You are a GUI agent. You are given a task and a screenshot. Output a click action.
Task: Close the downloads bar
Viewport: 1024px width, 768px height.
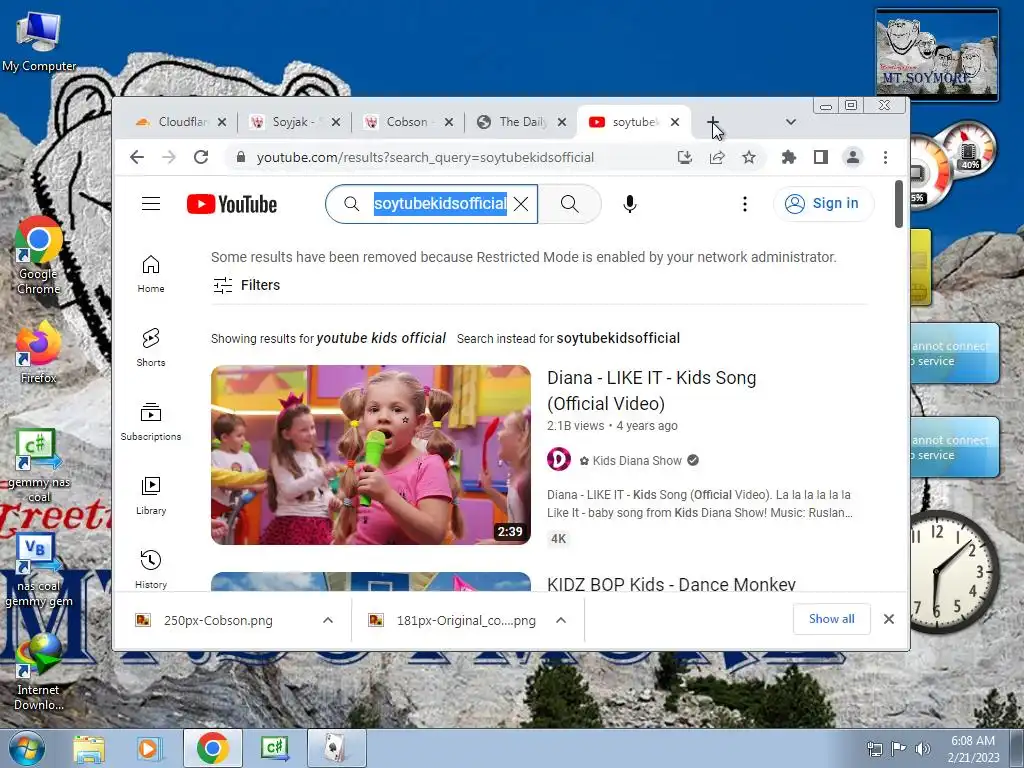(x=889, y=619)
